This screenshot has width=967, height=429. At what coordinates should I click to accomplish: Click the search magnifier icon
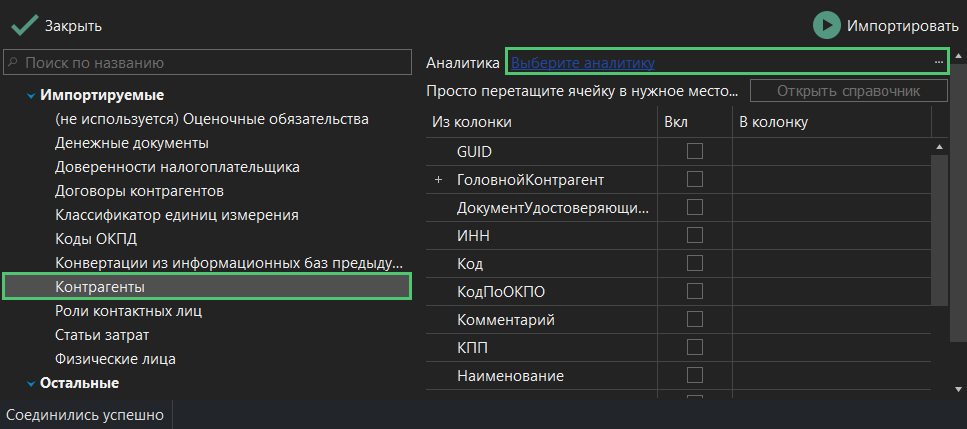click(x=14, y=62)
